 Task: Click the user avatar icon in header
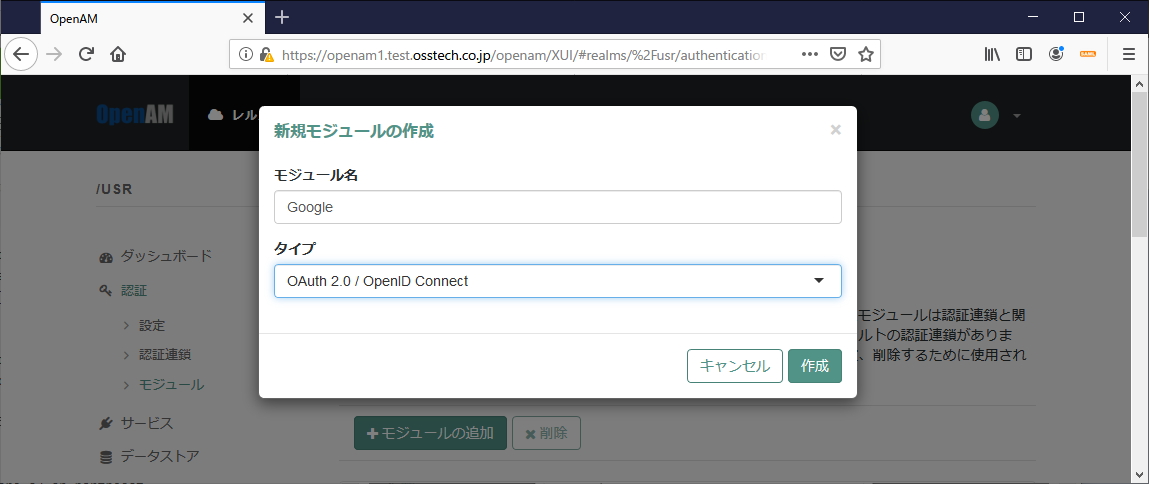[985, 115]
